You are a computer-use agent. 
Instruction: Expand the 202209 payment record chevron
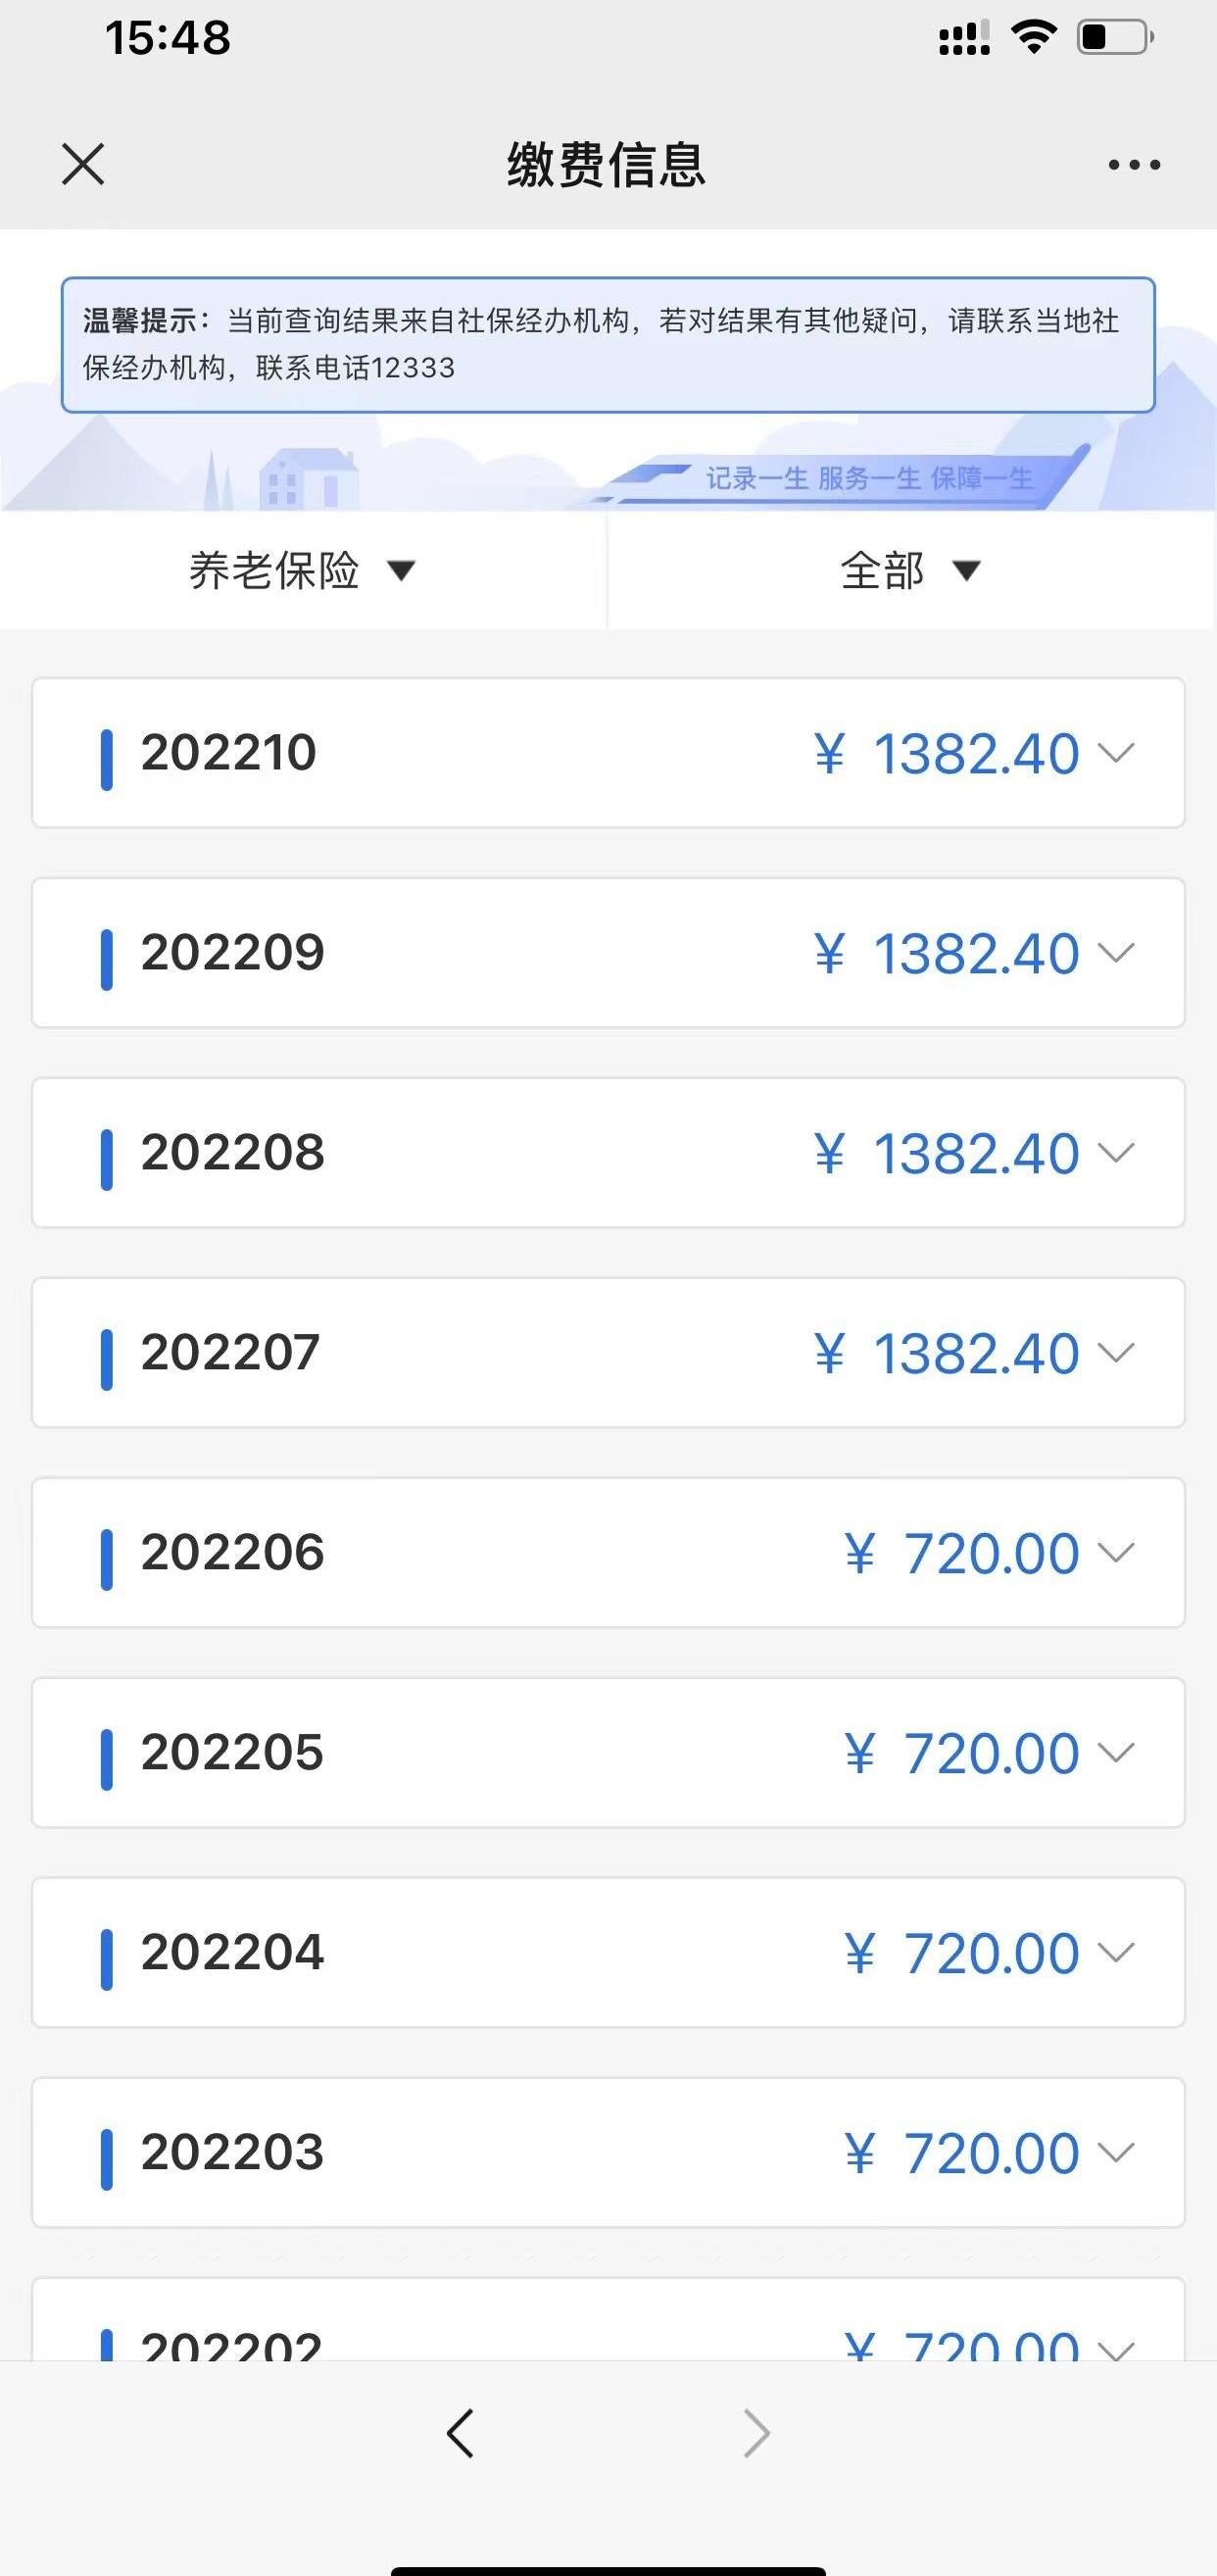[1116, 952]
